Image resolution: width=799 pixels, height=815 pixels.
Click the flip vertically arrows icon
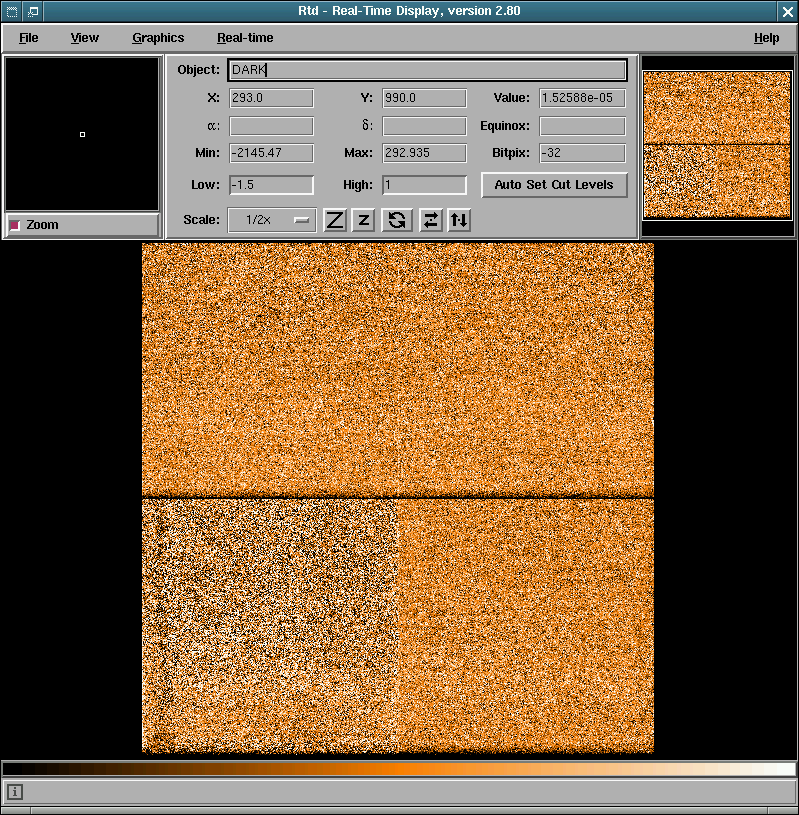pyautogui.click(x=459, y=220)
